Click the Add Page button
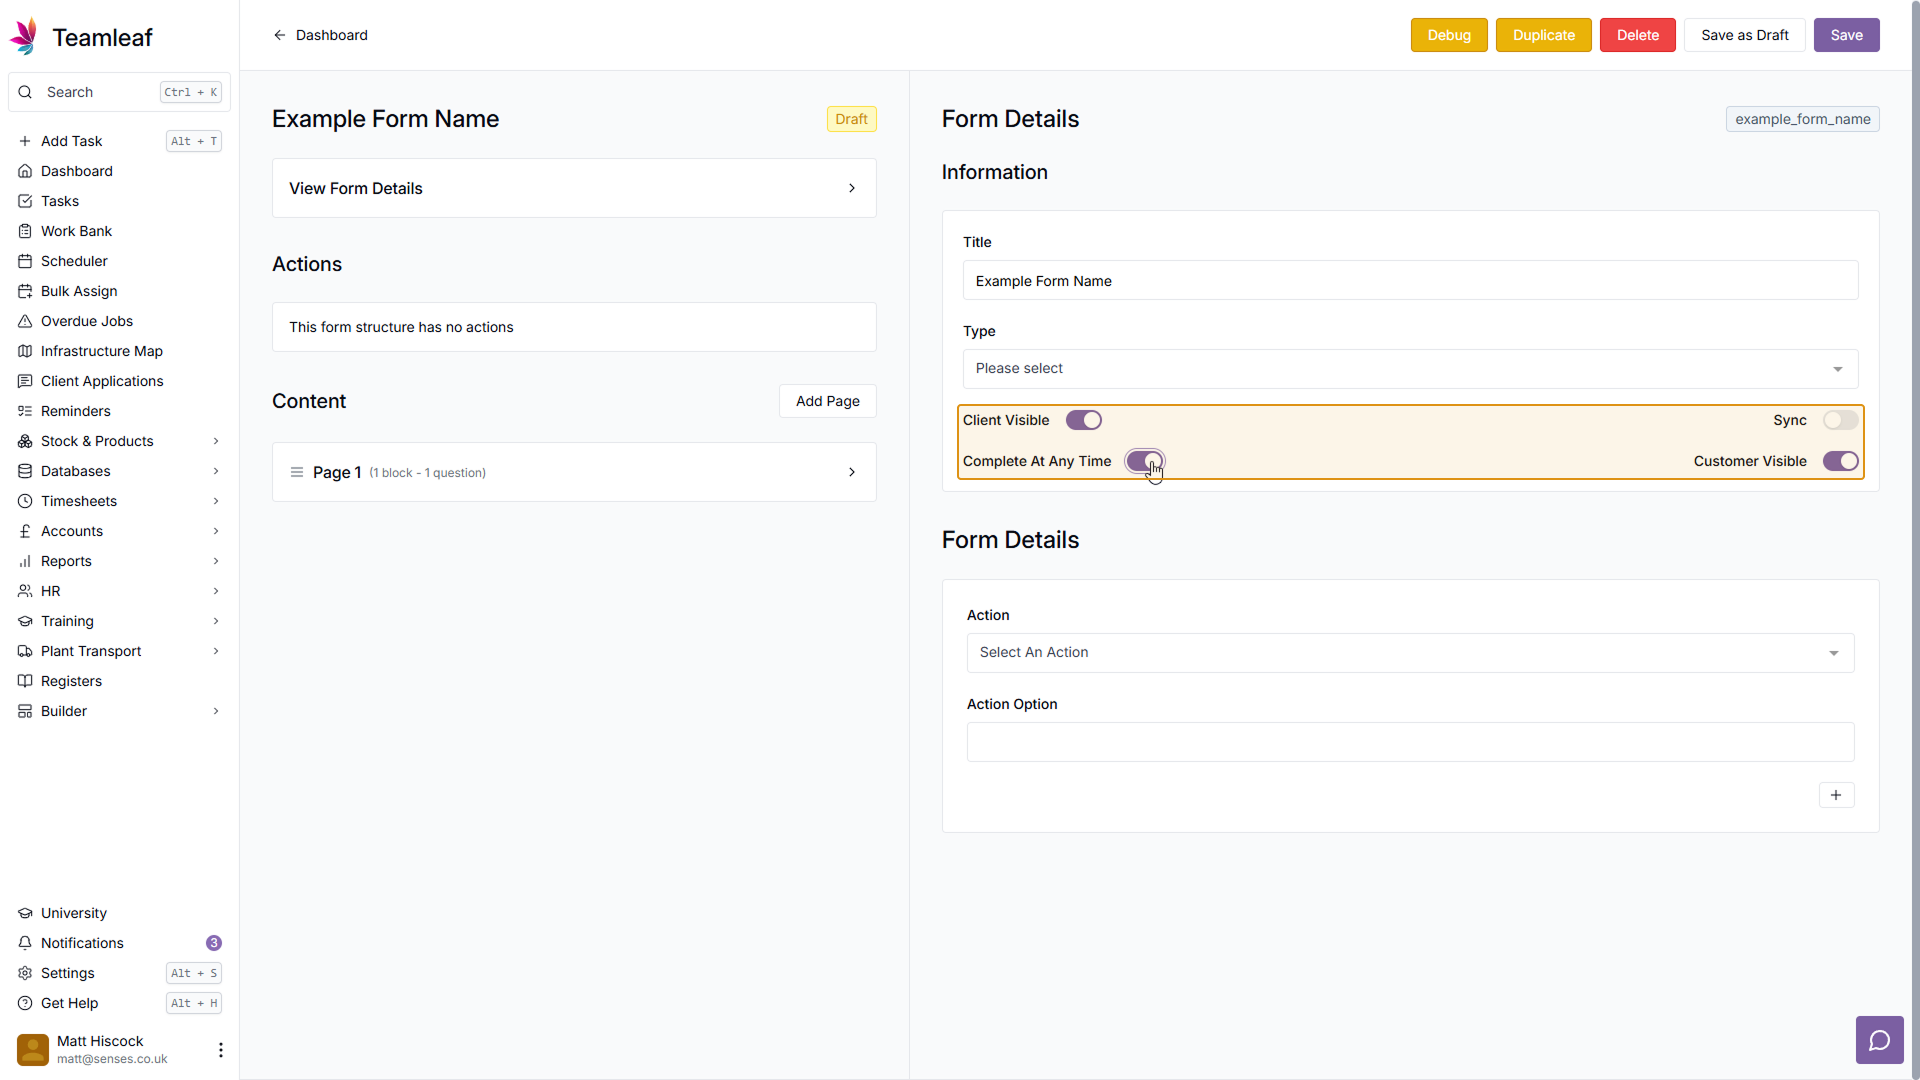1920x1080 pixels. 827,401
